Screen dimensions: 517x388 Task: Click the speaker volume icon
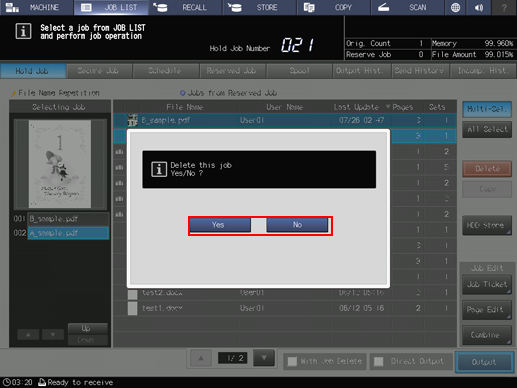coord(479,7)
